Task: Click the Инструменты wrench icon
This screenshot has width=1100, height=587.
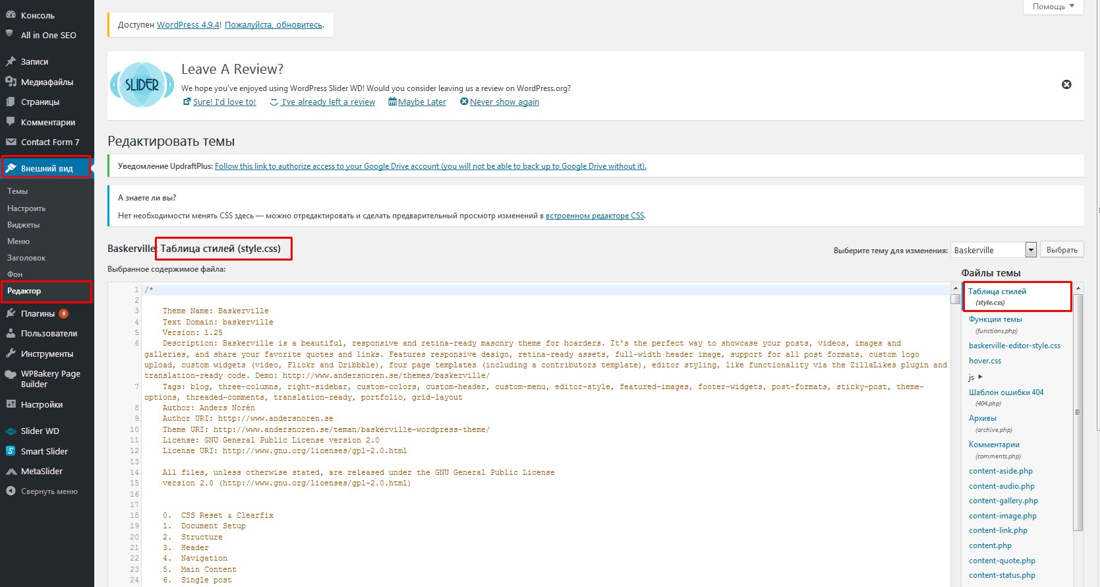Action: (10, 353)
